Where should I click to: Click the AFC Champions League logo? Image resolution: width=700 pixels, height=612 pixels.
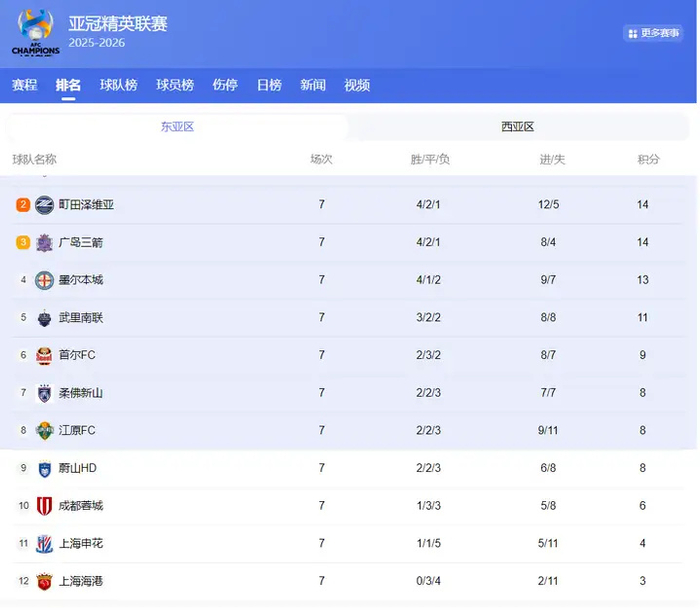(x=36, y=32)
